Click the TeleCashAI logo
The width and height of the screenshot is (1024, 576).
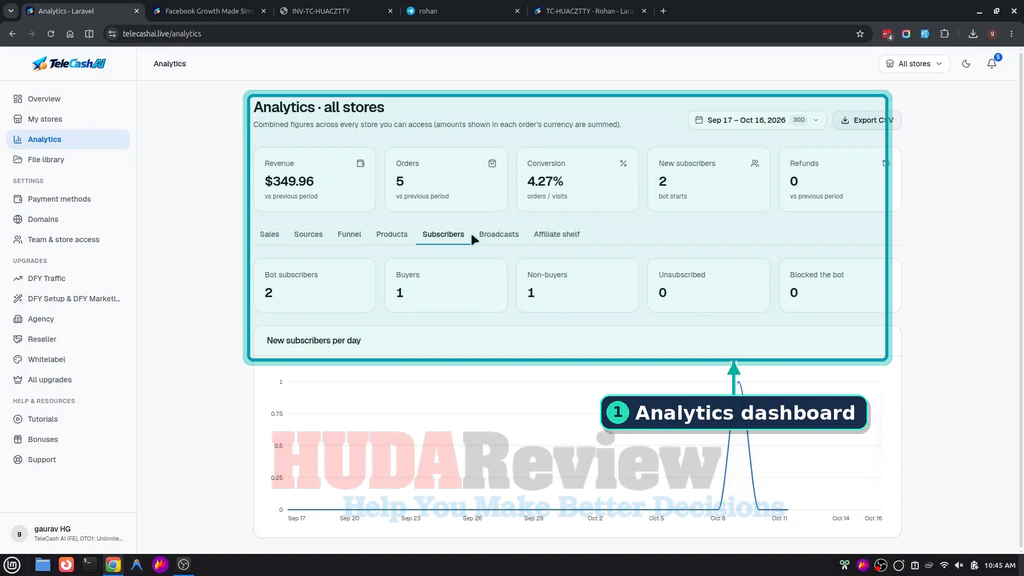69,63
